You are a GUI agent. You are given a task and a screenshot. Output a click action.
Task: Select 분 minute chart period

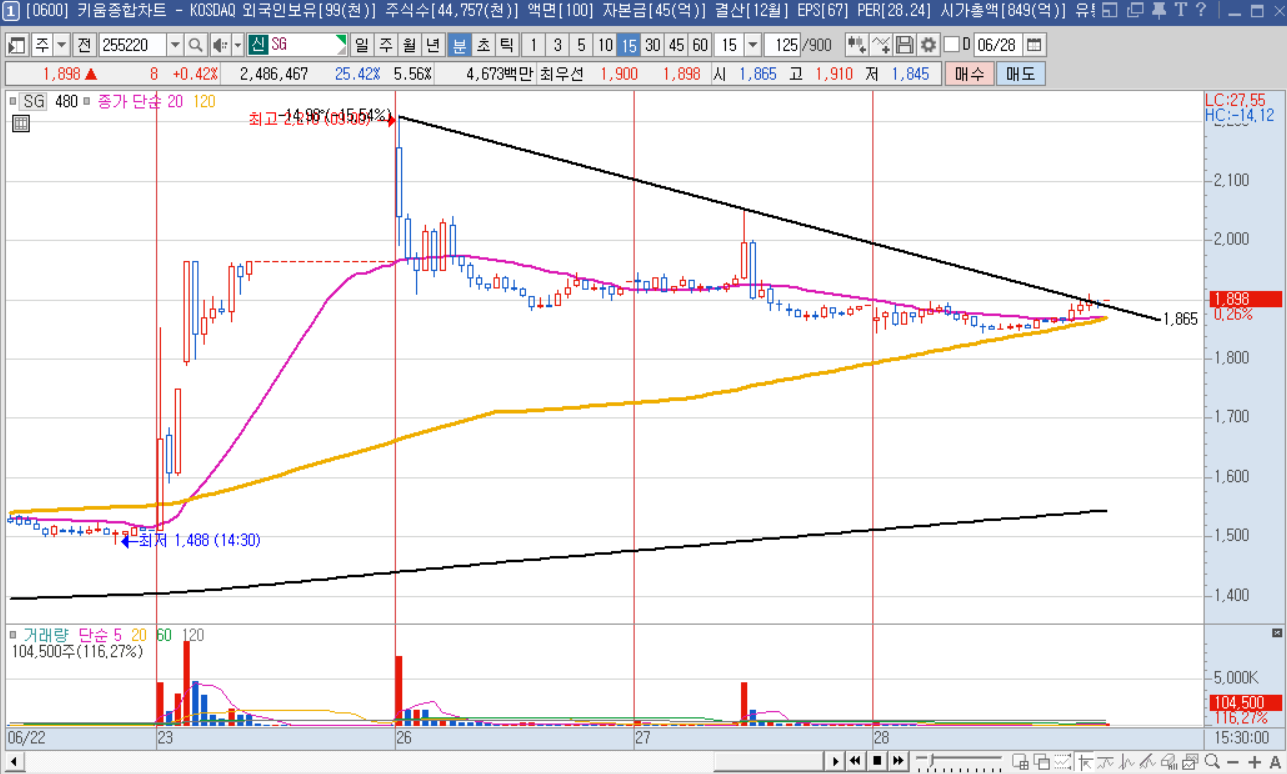(459, 46)
